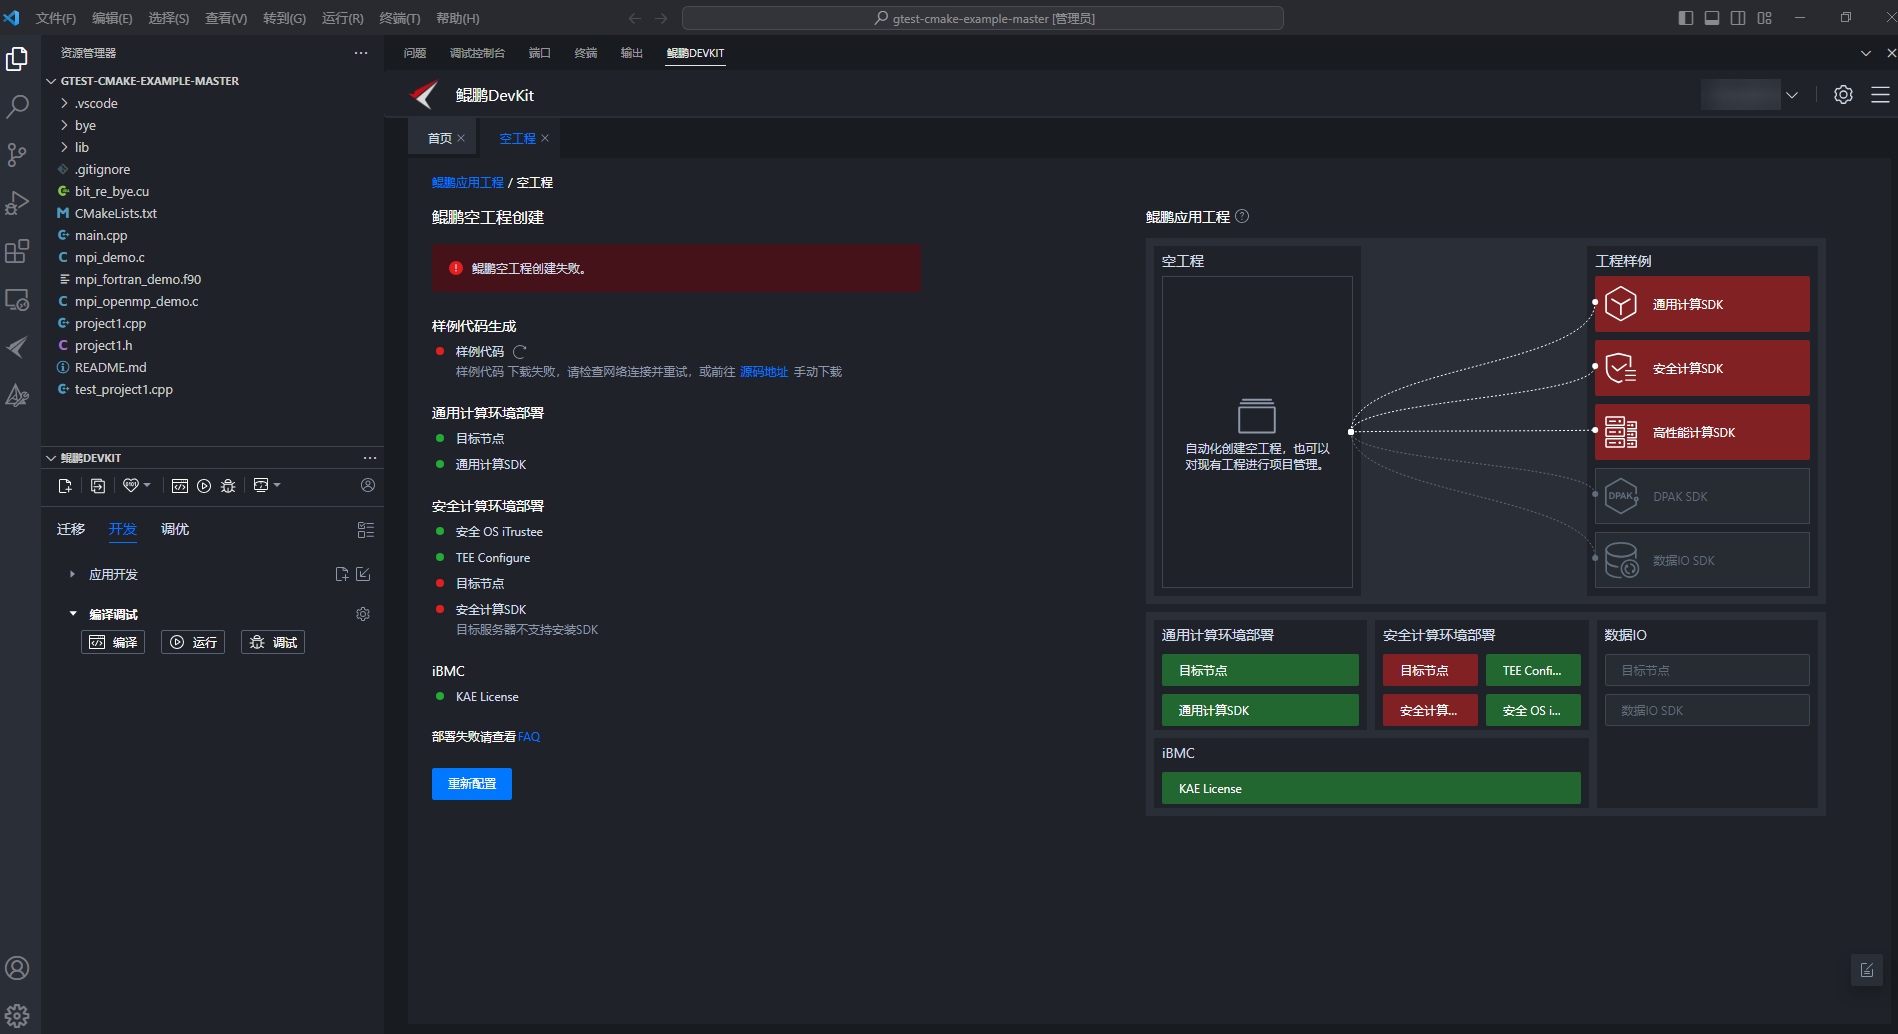The image size is (1898, 1034).
Task: Open the Explorer view in activity bar
Action: click(17, 60)
